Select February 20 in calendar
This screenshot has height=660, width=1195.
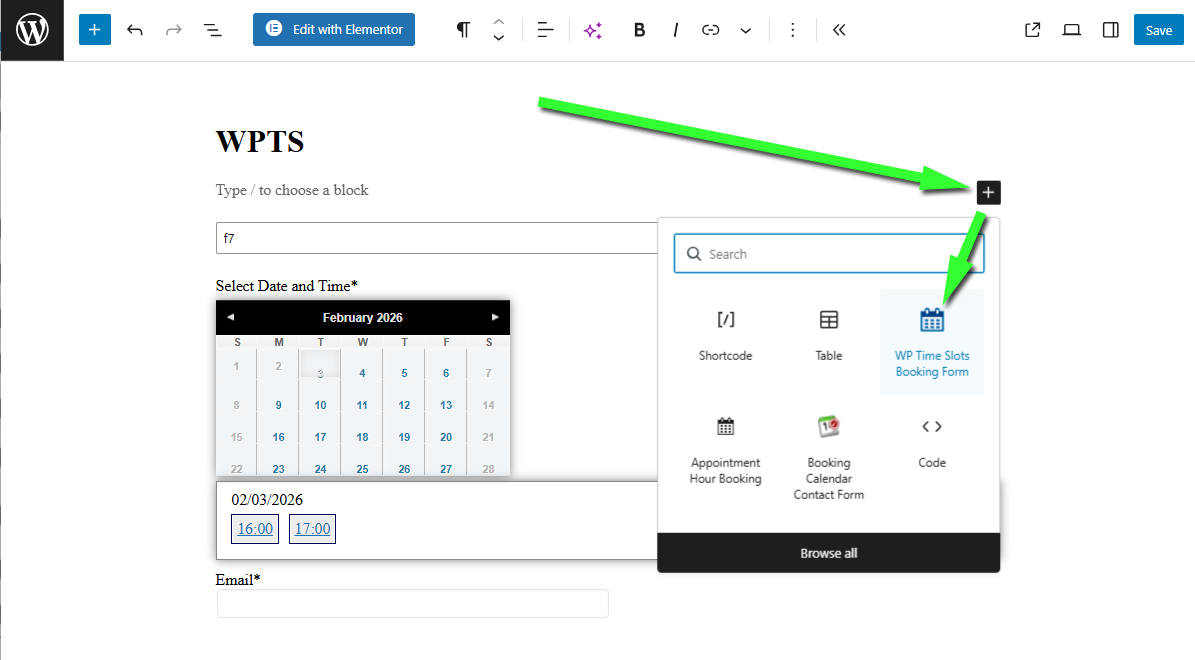pos(446,437)
